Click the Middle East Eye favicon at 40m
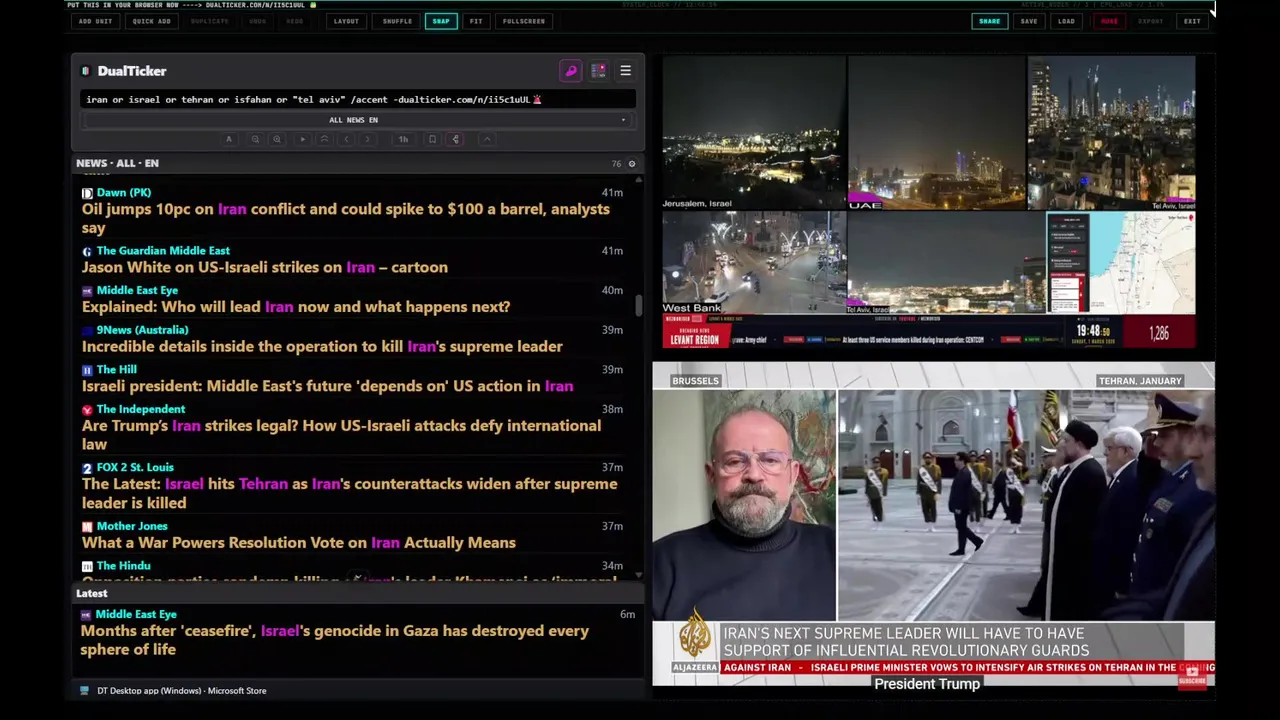1280x720 pixels. pyautogui.click(x=87, y=291)
